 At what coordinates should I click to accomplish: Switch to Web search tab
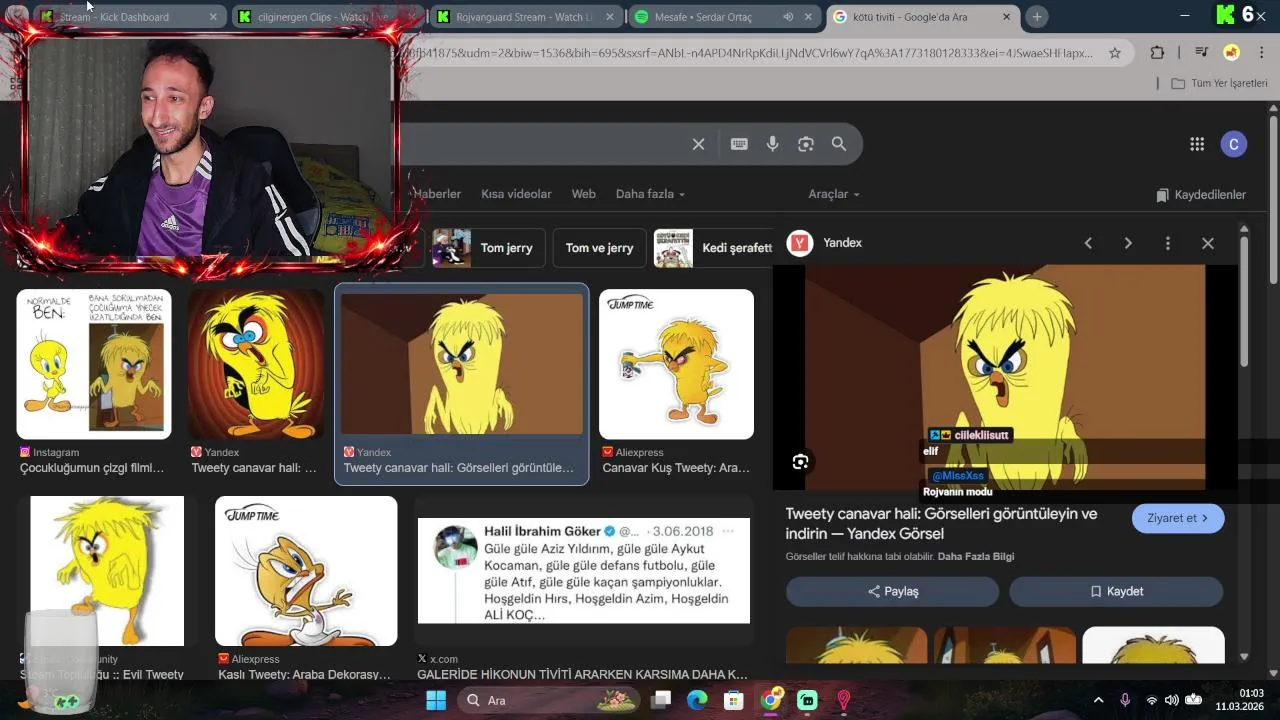(x=583, y=194)
